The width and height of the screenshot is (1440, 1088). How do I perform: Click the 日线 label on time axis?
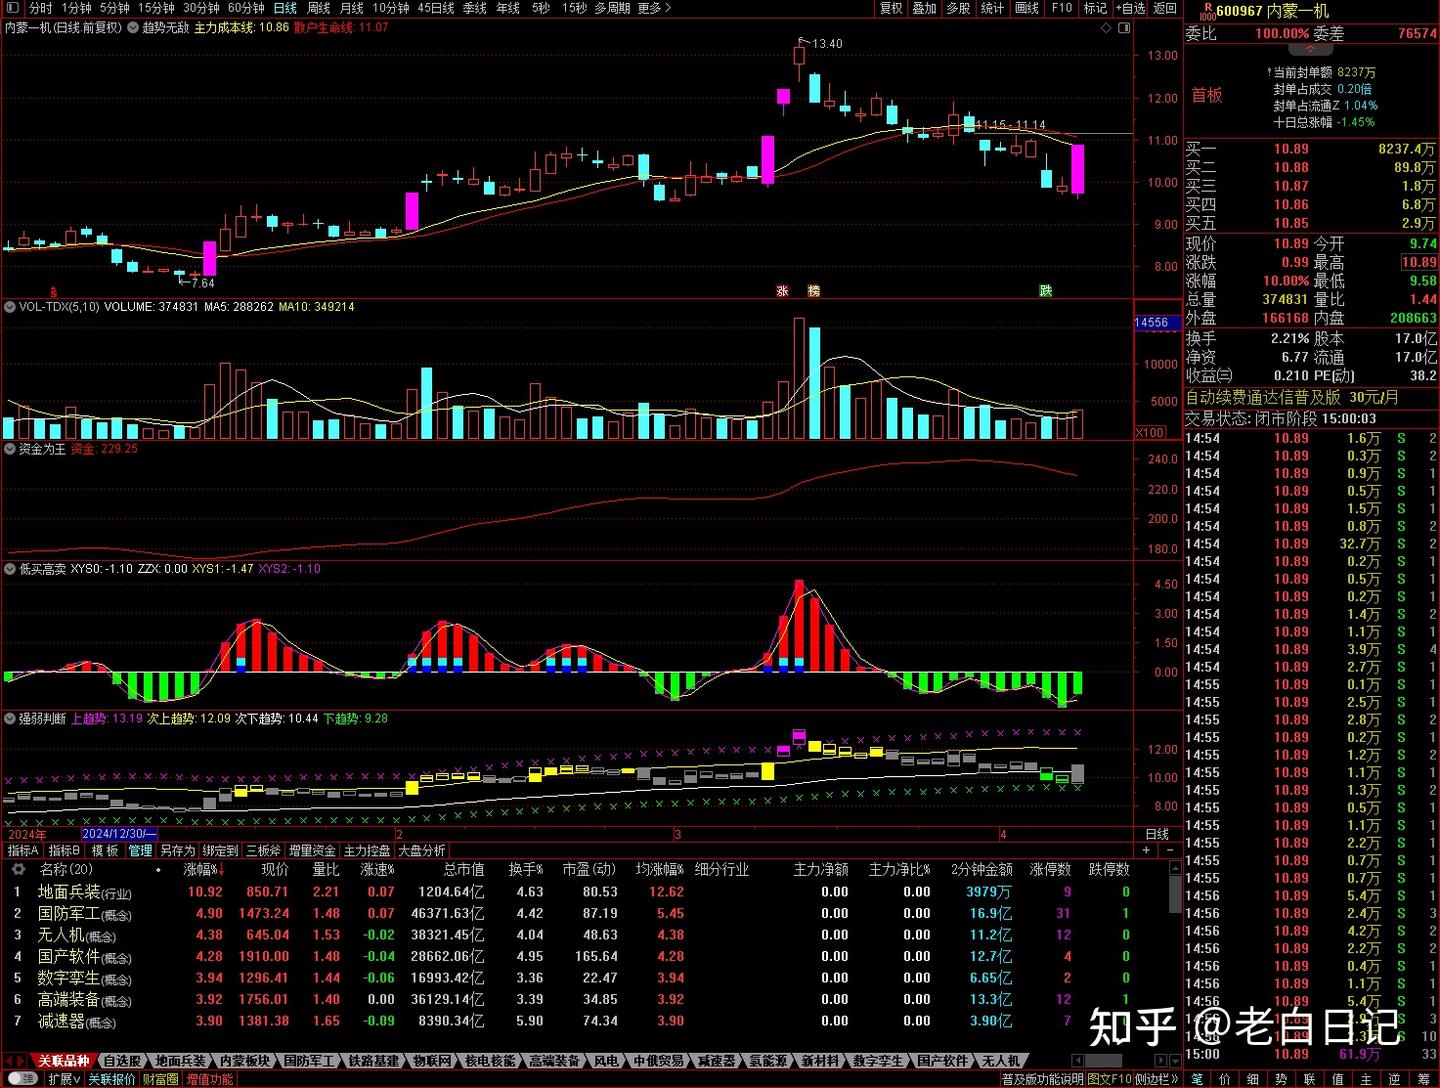coord(1157,835)
